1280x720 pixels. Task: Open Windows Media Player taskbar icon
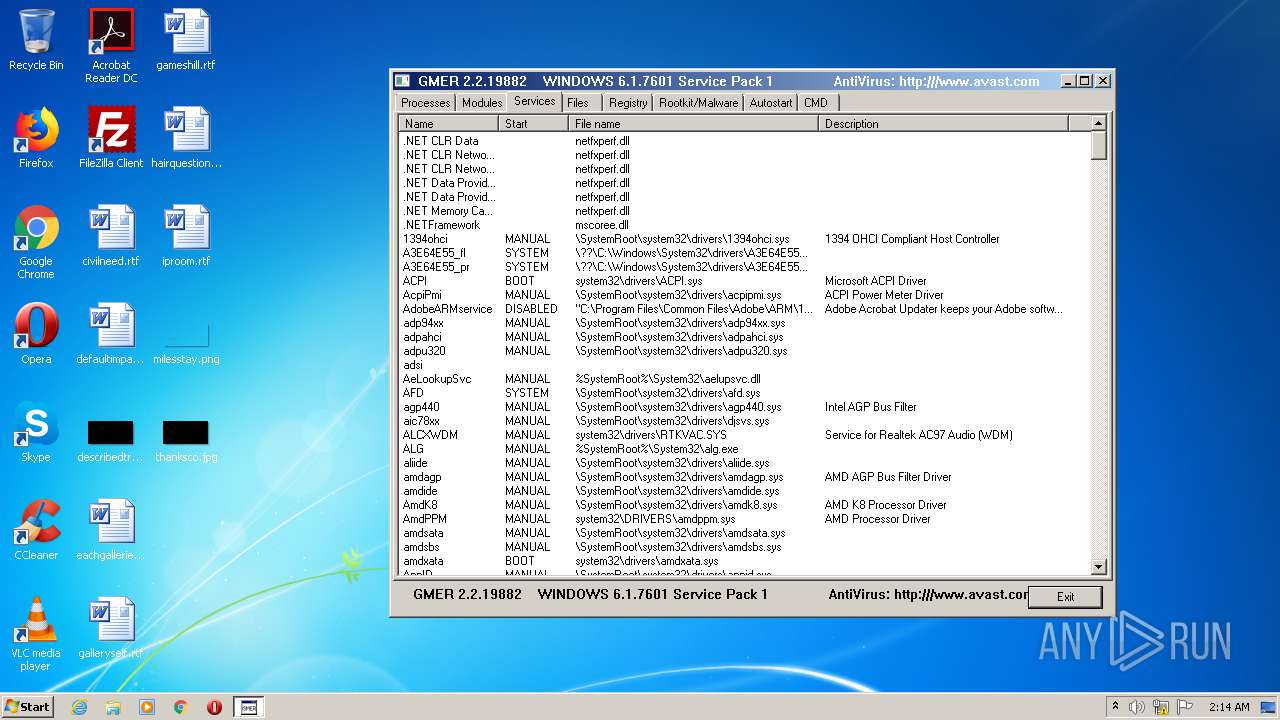tap(147, 707)
